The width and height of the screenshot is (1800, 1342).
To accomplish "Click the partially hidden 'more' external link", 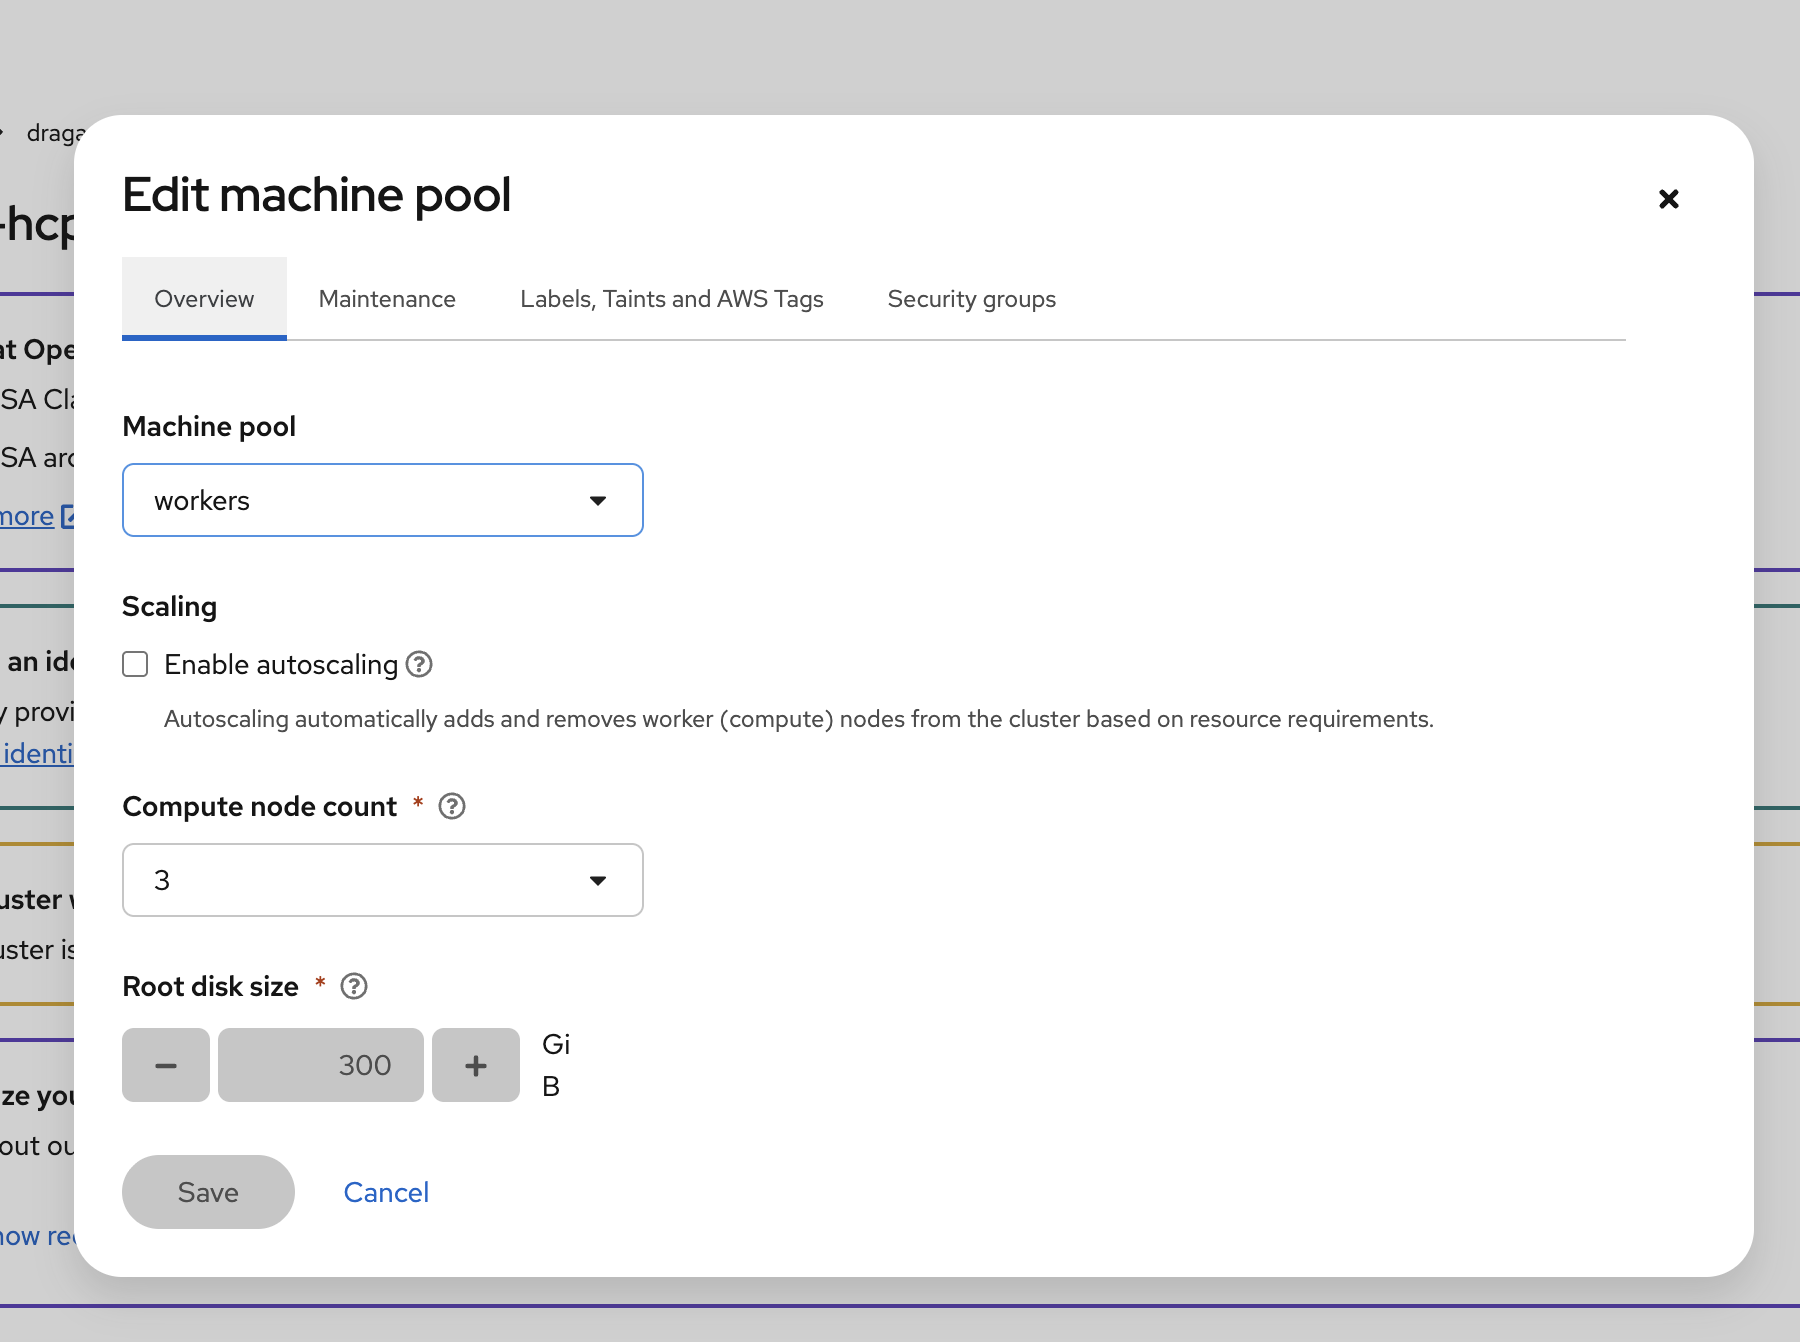I will pyautogui.click(x=28, y=516).
